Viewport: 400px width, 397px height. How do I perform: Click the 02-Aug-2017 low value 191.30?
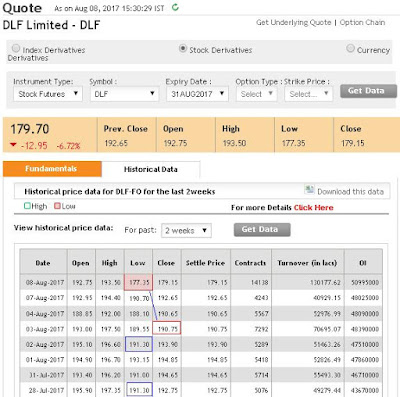[138, 344]
